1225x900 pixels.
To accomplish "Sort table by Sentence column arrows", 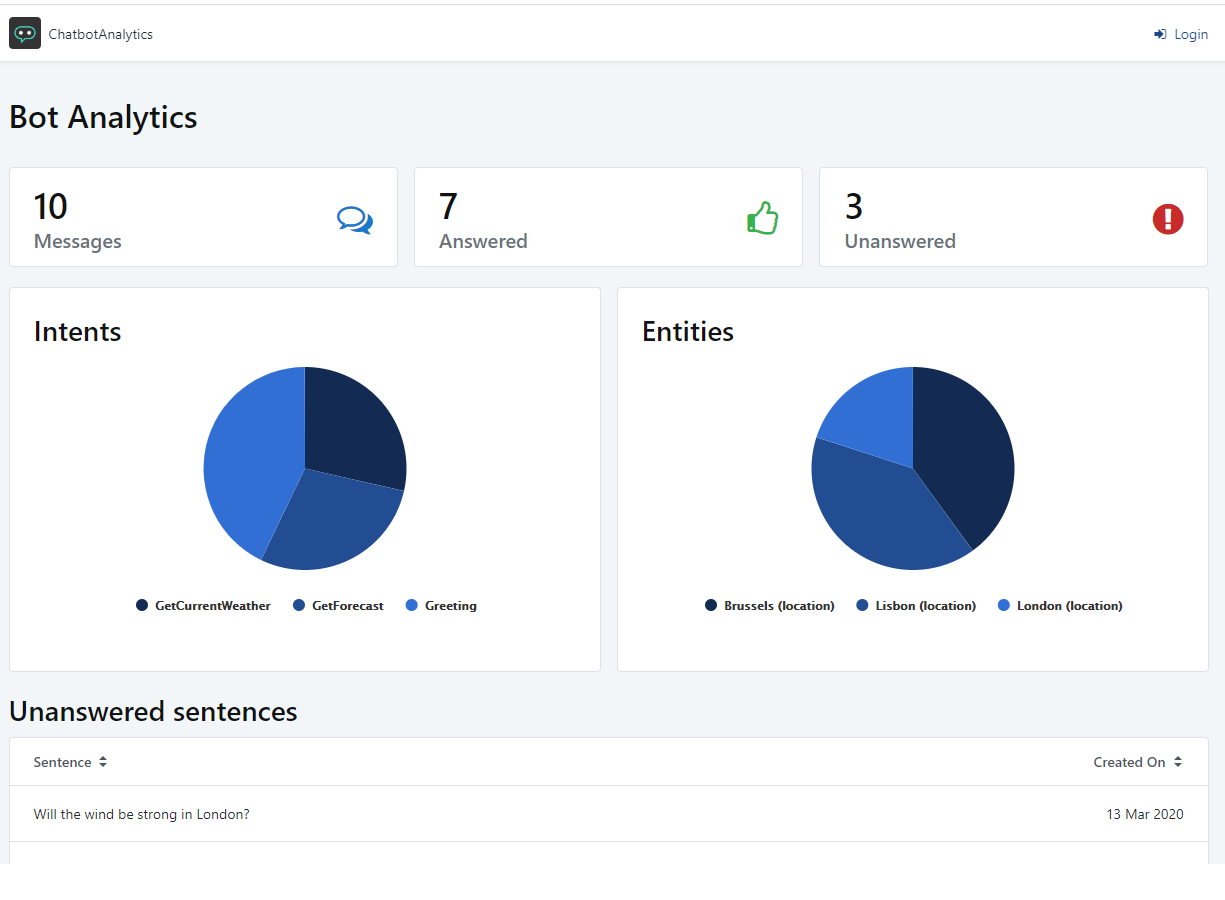I will [103, 762].
